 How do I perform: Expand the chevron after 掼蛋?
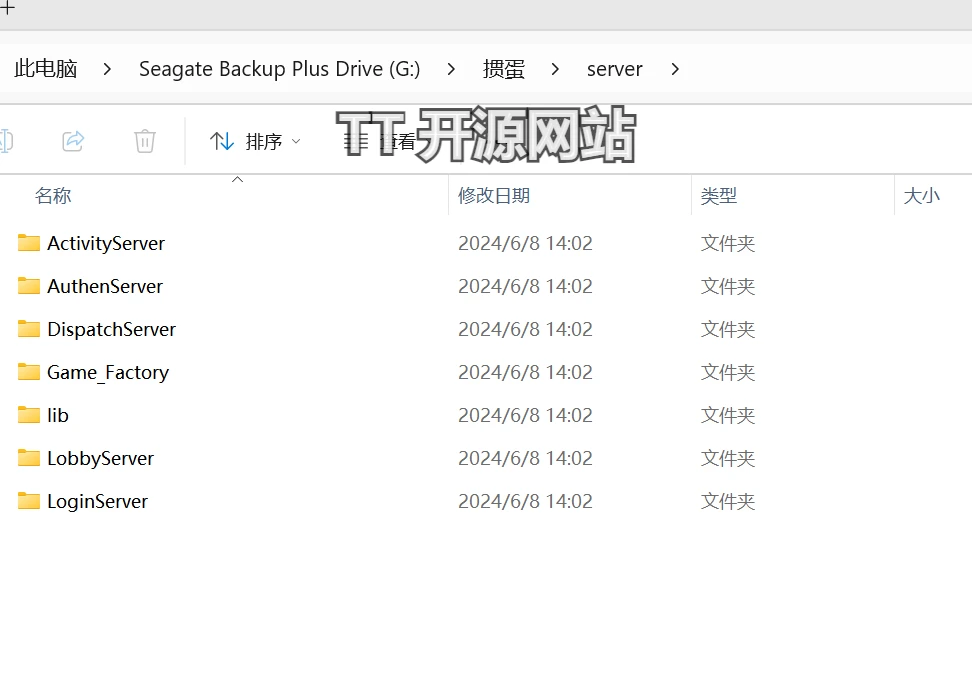555,69
